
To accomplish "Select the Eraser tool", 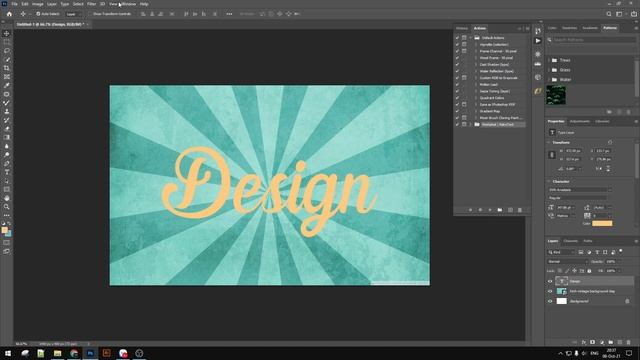I will click(x=7, y=129).
